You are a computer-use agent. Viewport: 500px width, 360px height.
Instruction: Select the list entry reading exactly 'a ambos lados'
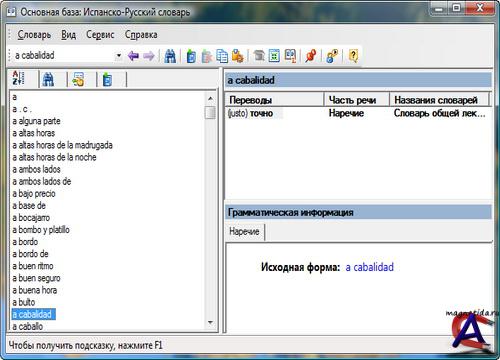tap(36, 169)
